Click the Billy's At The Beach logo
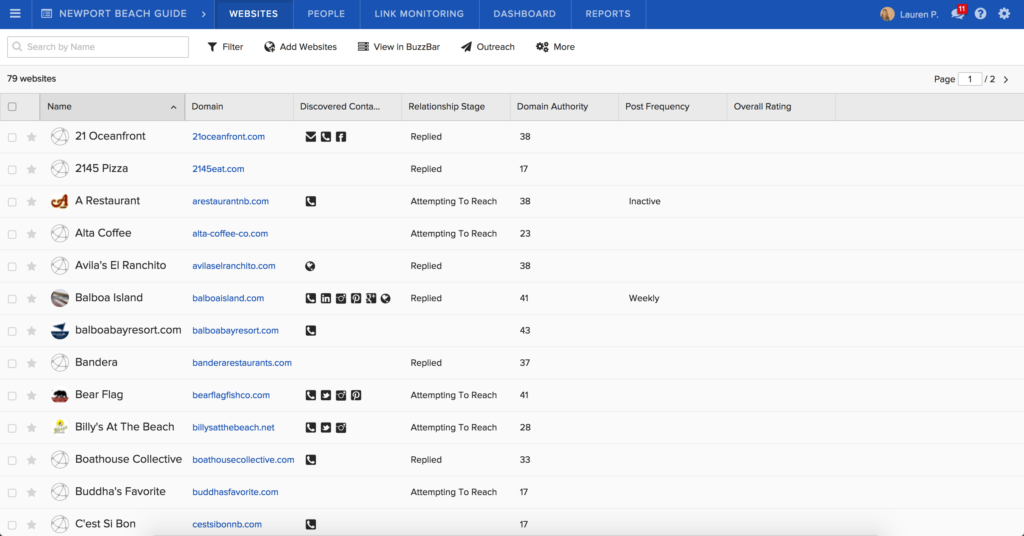Screen dimensions: 1024x536 click(59, 428)
